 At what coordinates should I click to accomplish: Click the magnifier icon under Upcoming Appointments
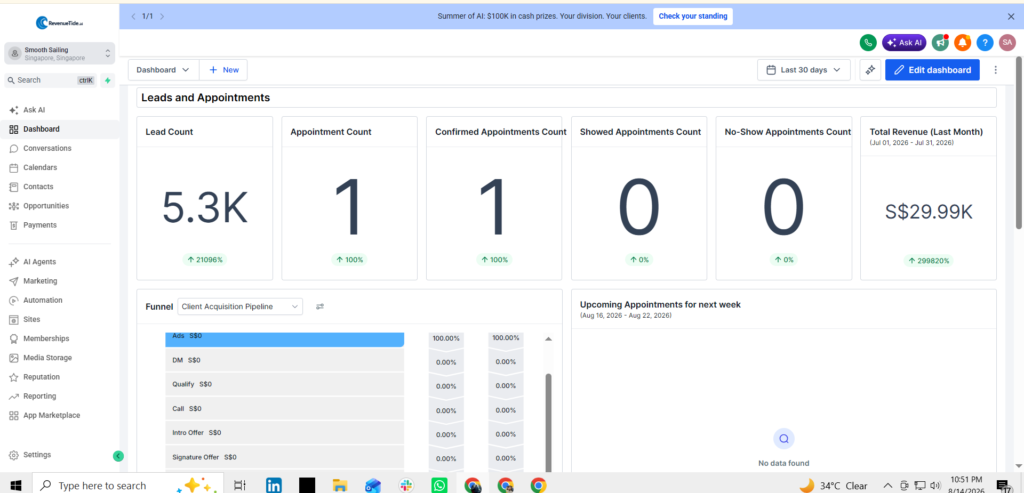point(784,439)
